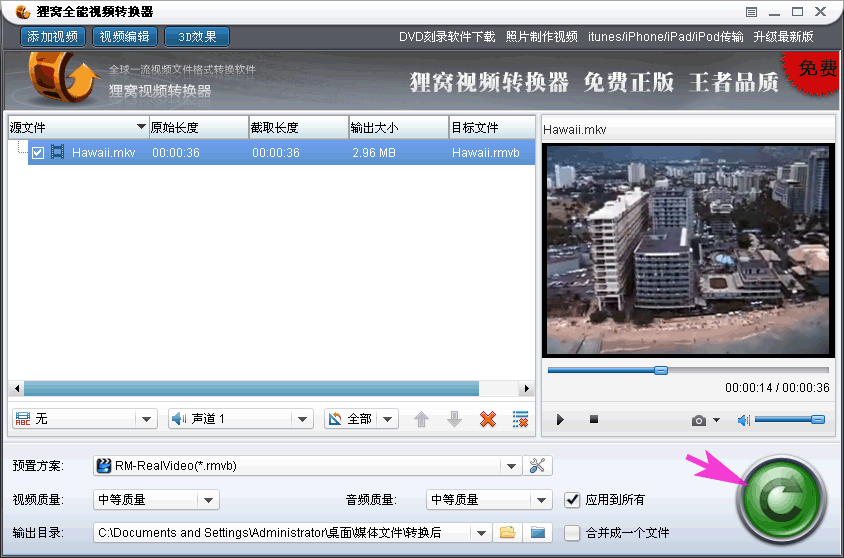Open the preset settings wrench icon
Screen dimensions: 844x558
point(537,465)
